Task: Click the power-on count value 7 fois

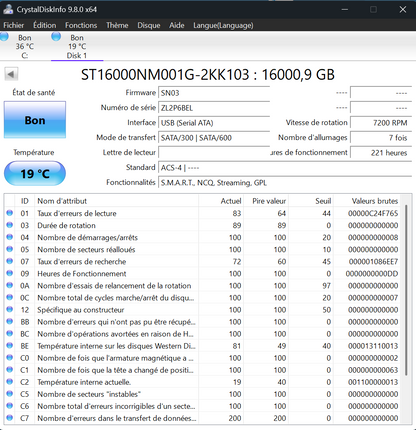Action: pyautogui.click(x=381, y=138)
